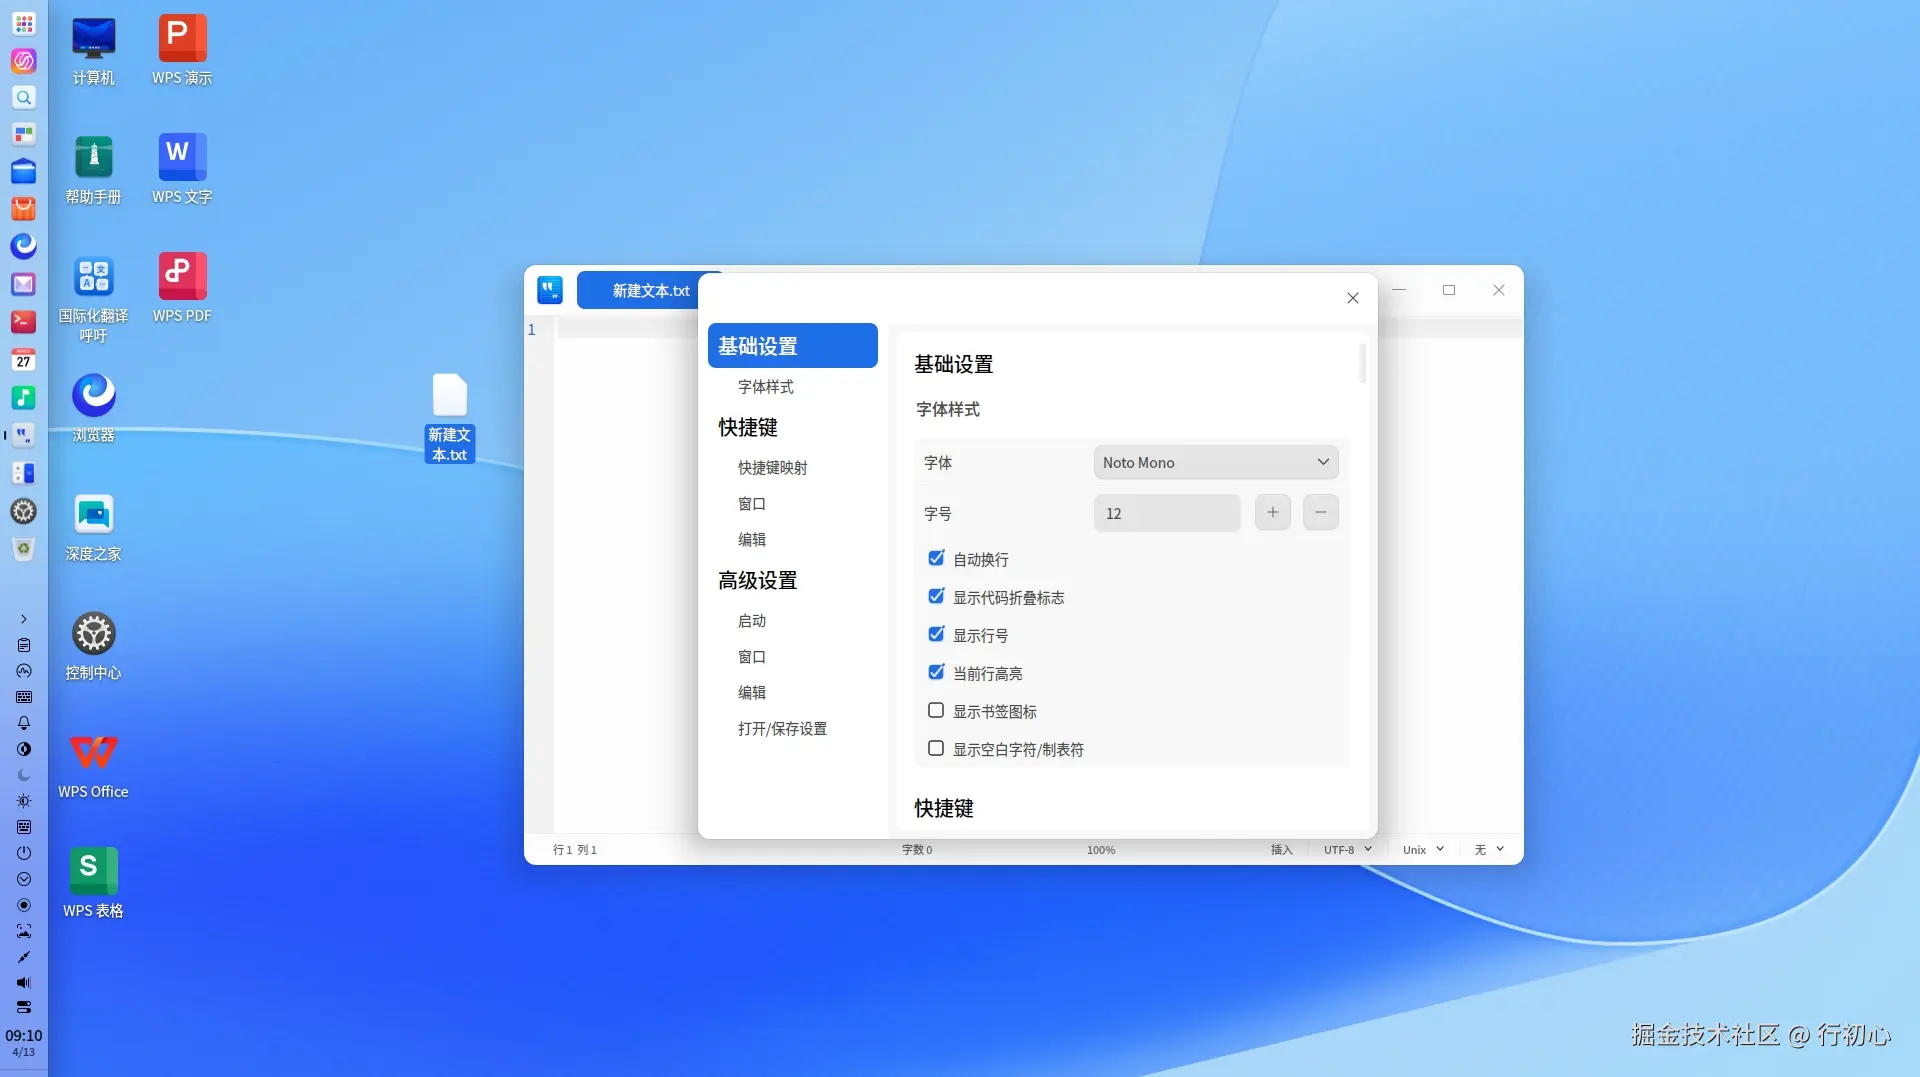This screenshot has width=1920, height=1077.
Task: Open the WPS 表格 desktop icon
Action: tap(94, 884)
